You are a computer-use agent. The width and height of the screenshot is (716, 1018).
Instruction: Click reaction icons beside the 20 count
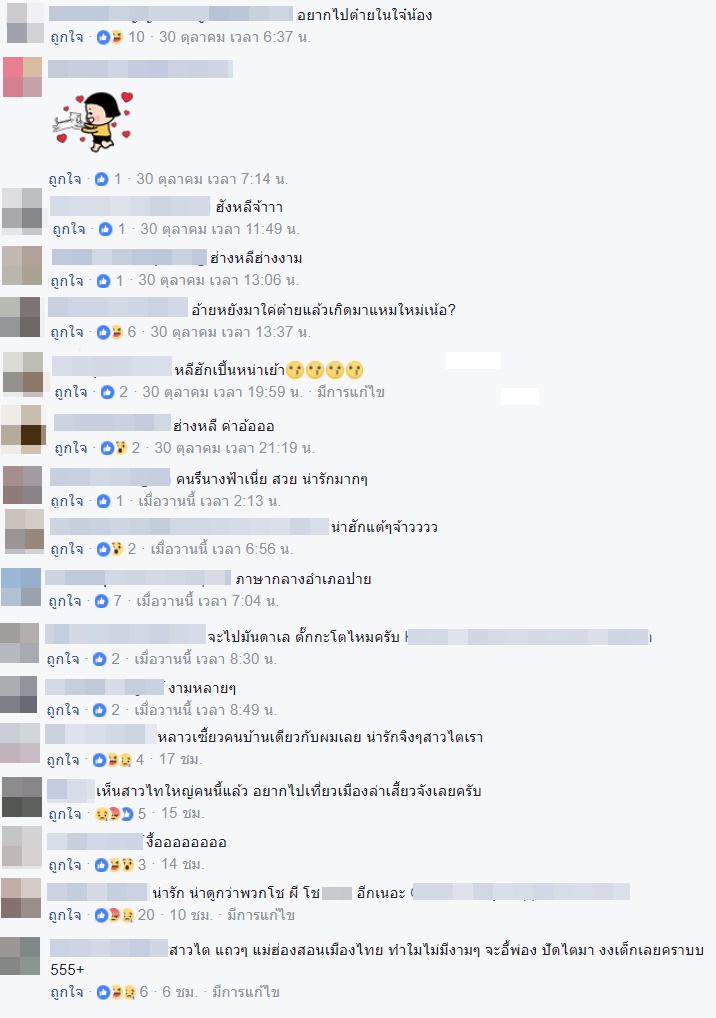[x=114, y=915]
